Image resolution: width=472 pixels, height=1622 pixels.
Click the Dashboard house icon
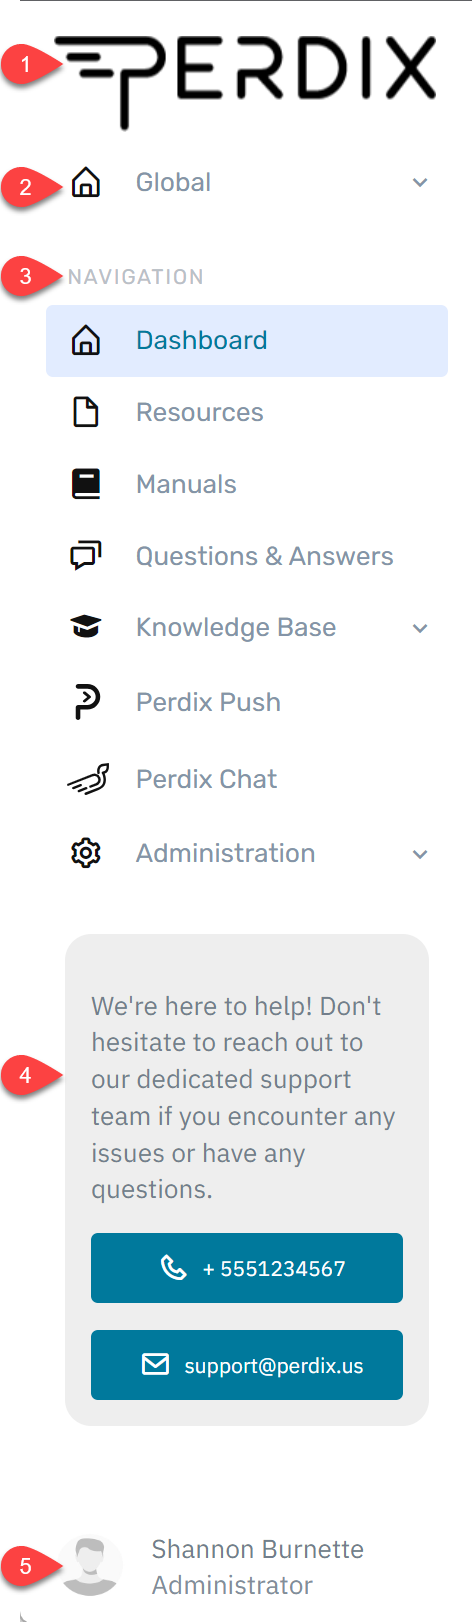pos(86,341)
